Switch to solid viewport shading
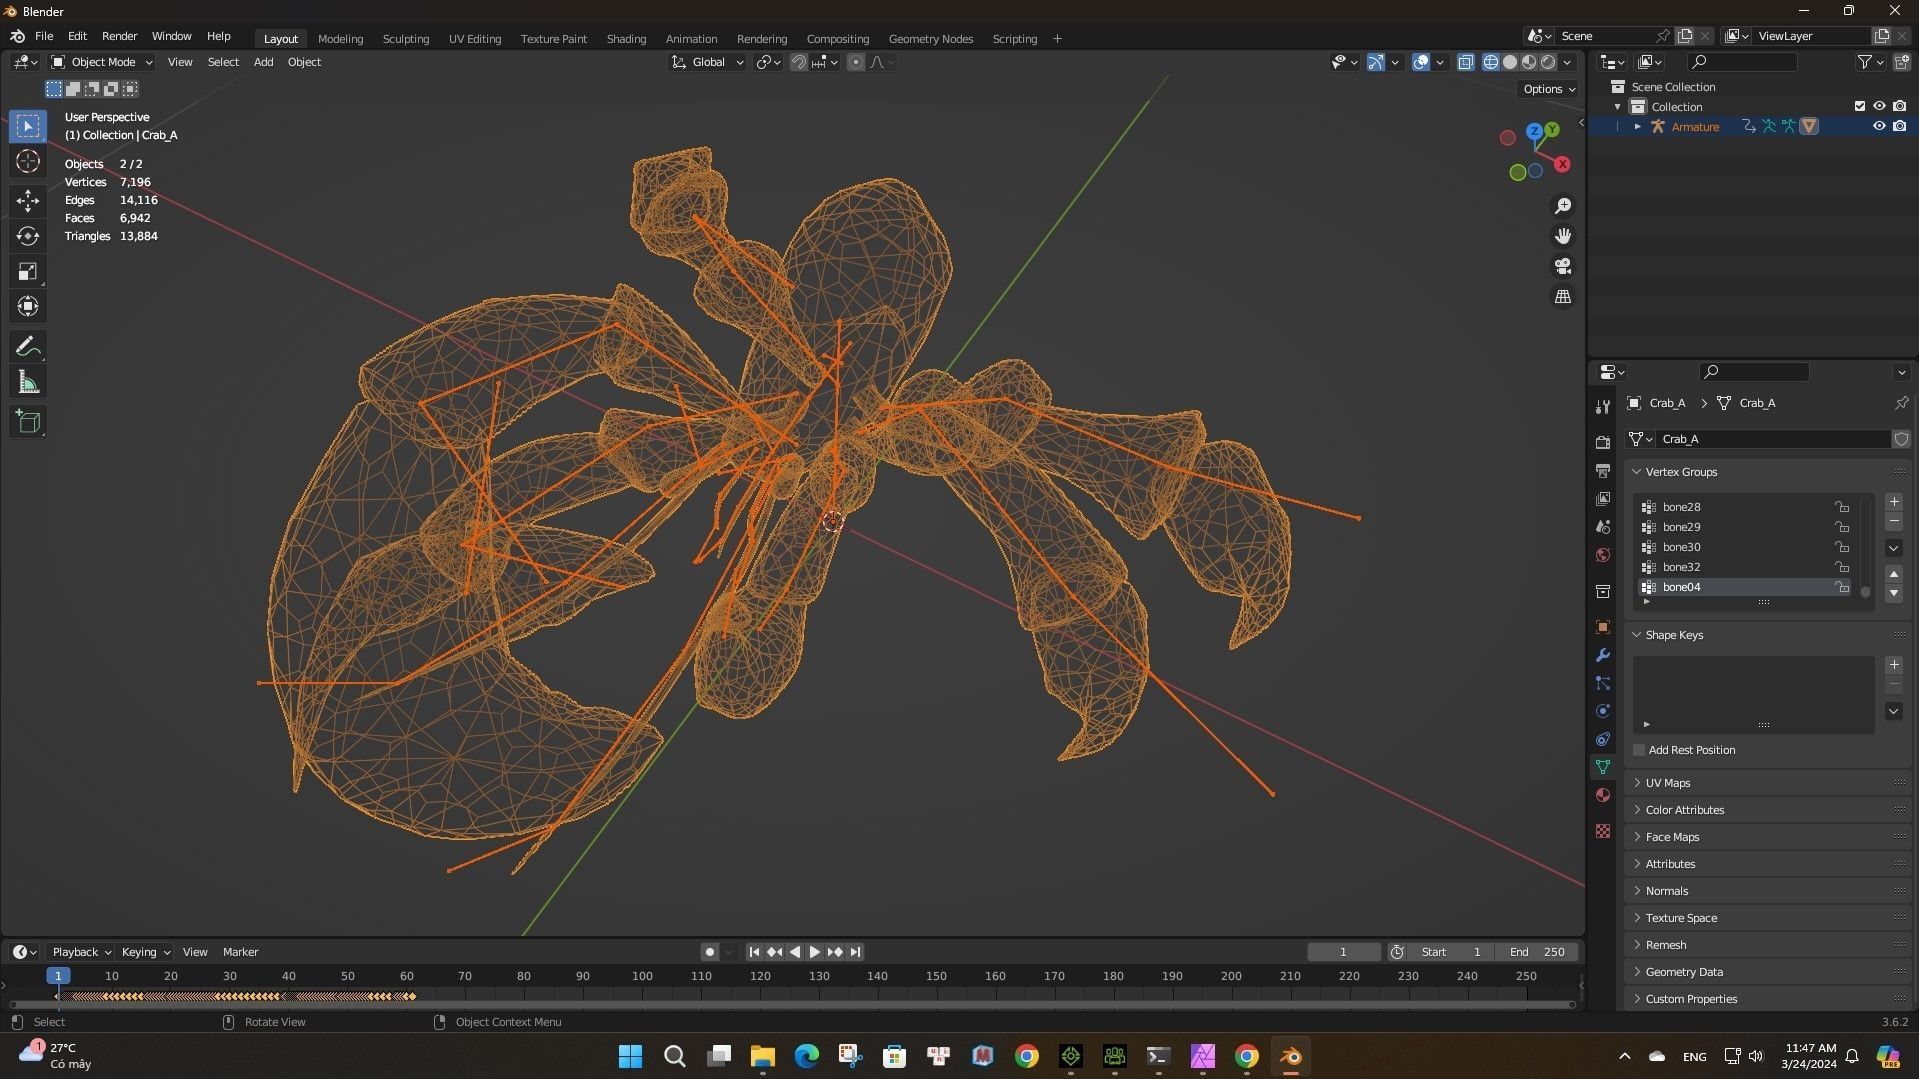The width and height of the screenshot is (1919, 1079). pos(1509,62)
